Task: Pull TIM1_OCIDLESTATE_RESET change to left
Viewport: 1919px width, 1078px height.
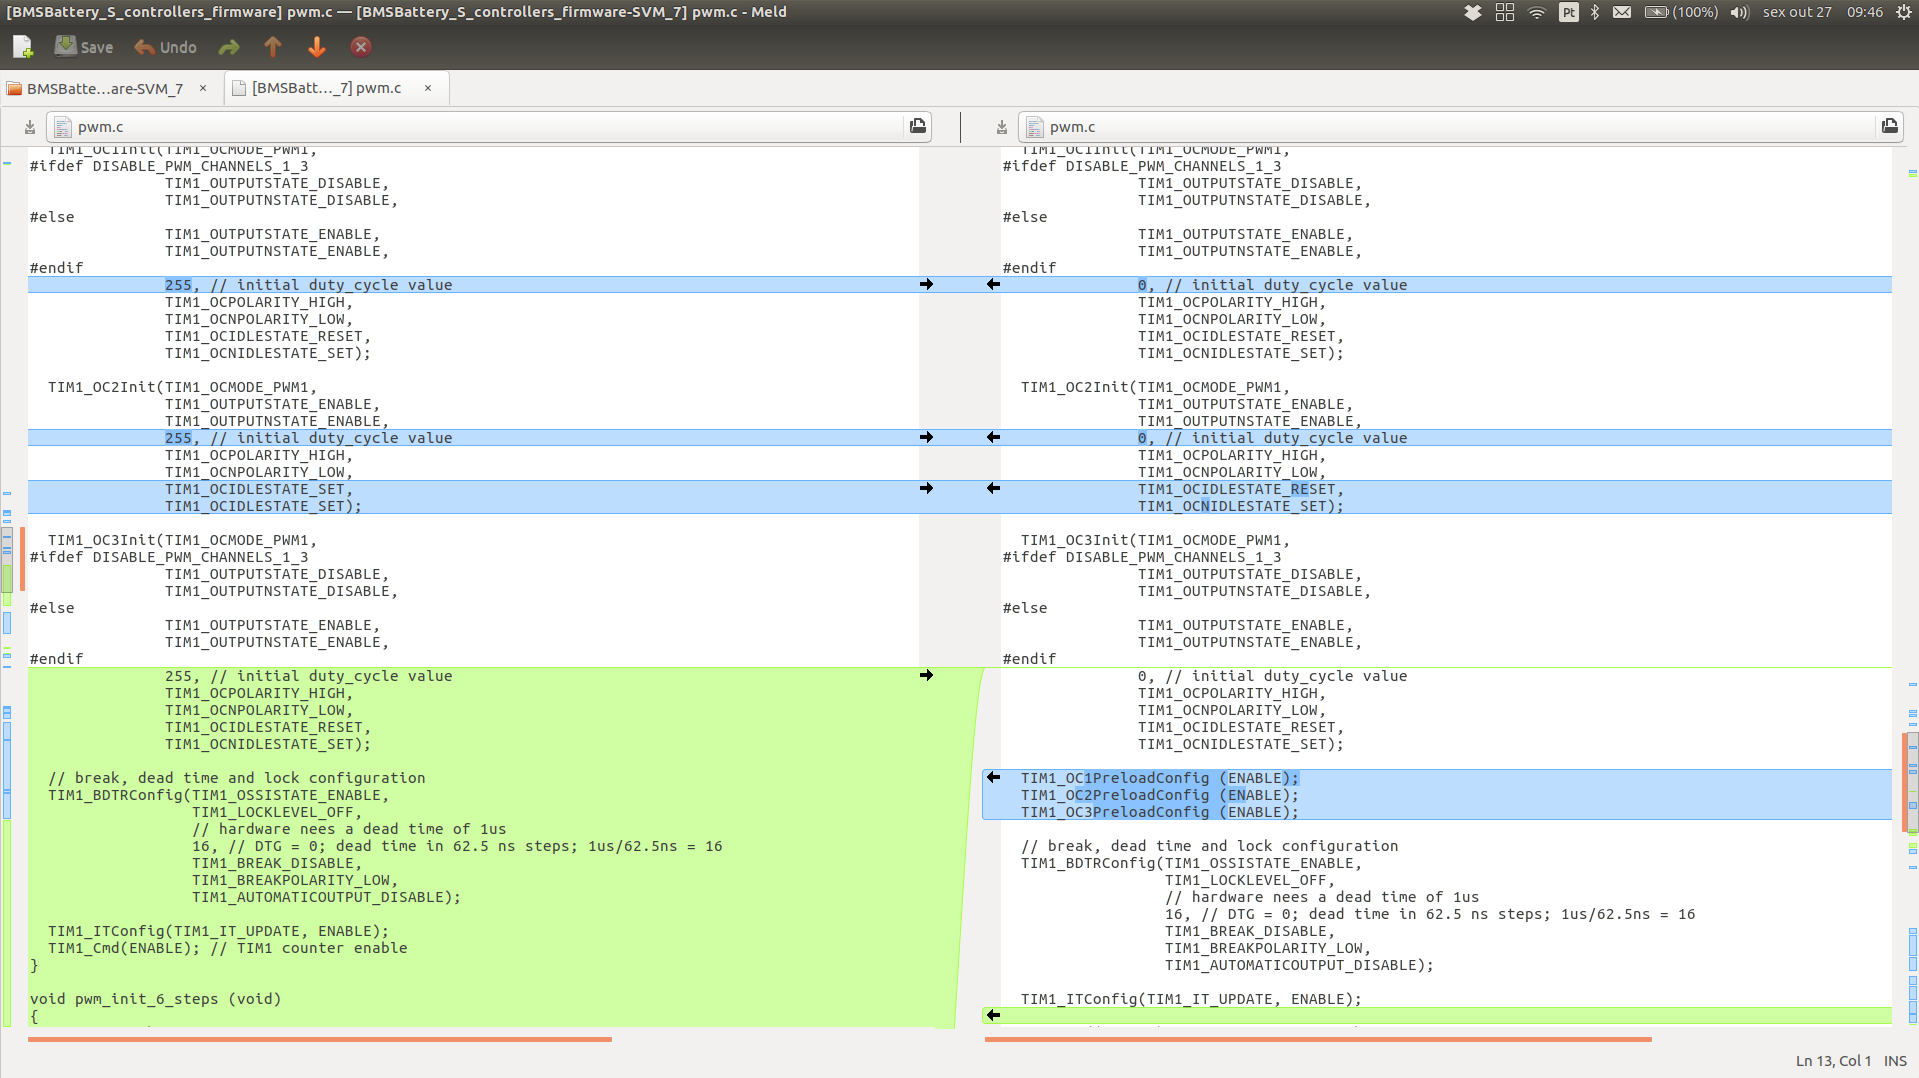Action: click(x=993, y=489)
